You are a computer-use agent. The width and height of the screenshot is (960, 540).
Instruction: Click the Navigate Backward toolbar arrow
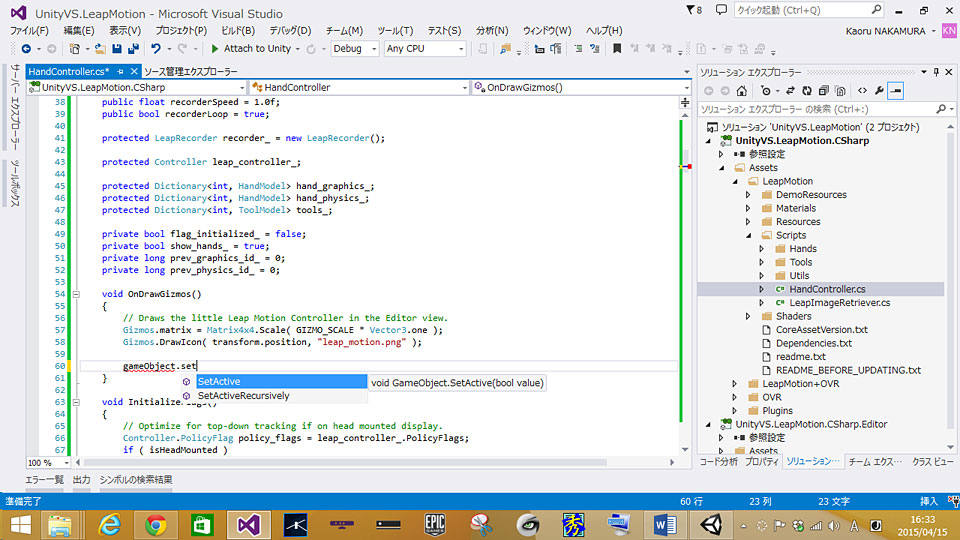pyautogui.click(x=26, y=48)
